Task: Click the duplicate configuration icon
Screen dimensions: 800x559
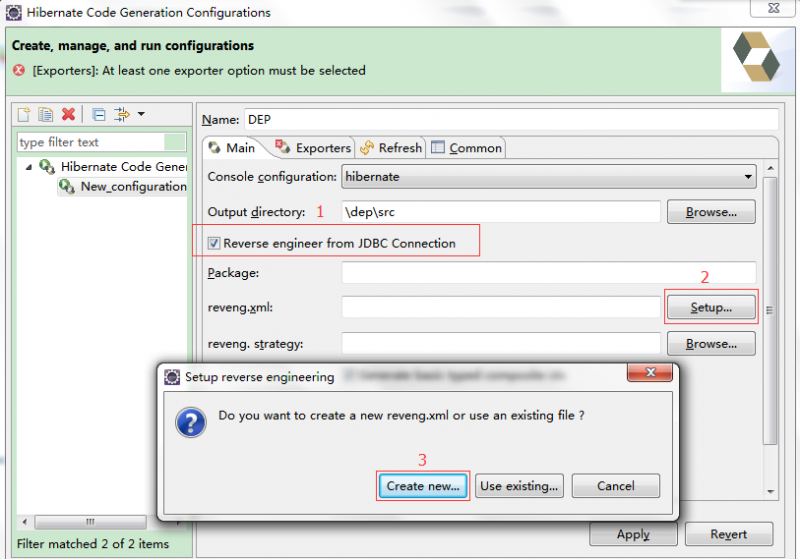Action: click(x=45, y=115)
